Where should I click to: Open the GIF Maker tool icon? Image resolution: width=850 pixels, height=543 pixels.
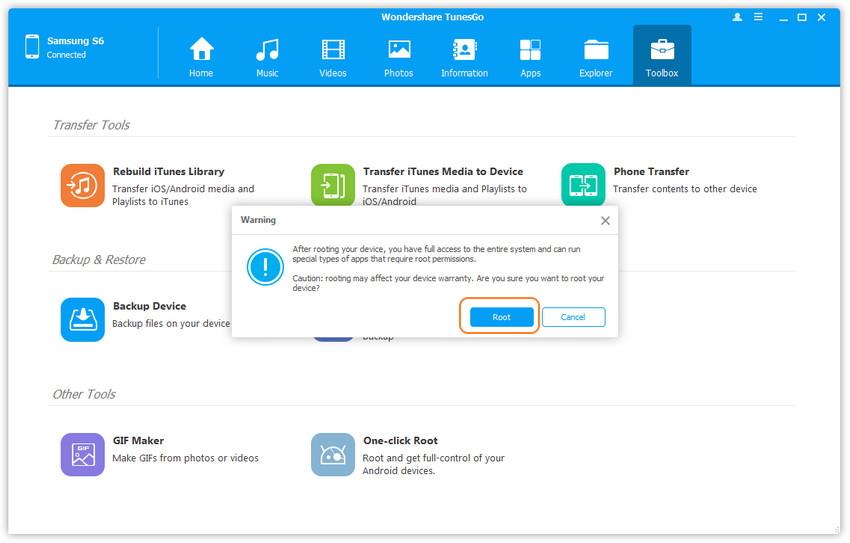click(82, 454)
